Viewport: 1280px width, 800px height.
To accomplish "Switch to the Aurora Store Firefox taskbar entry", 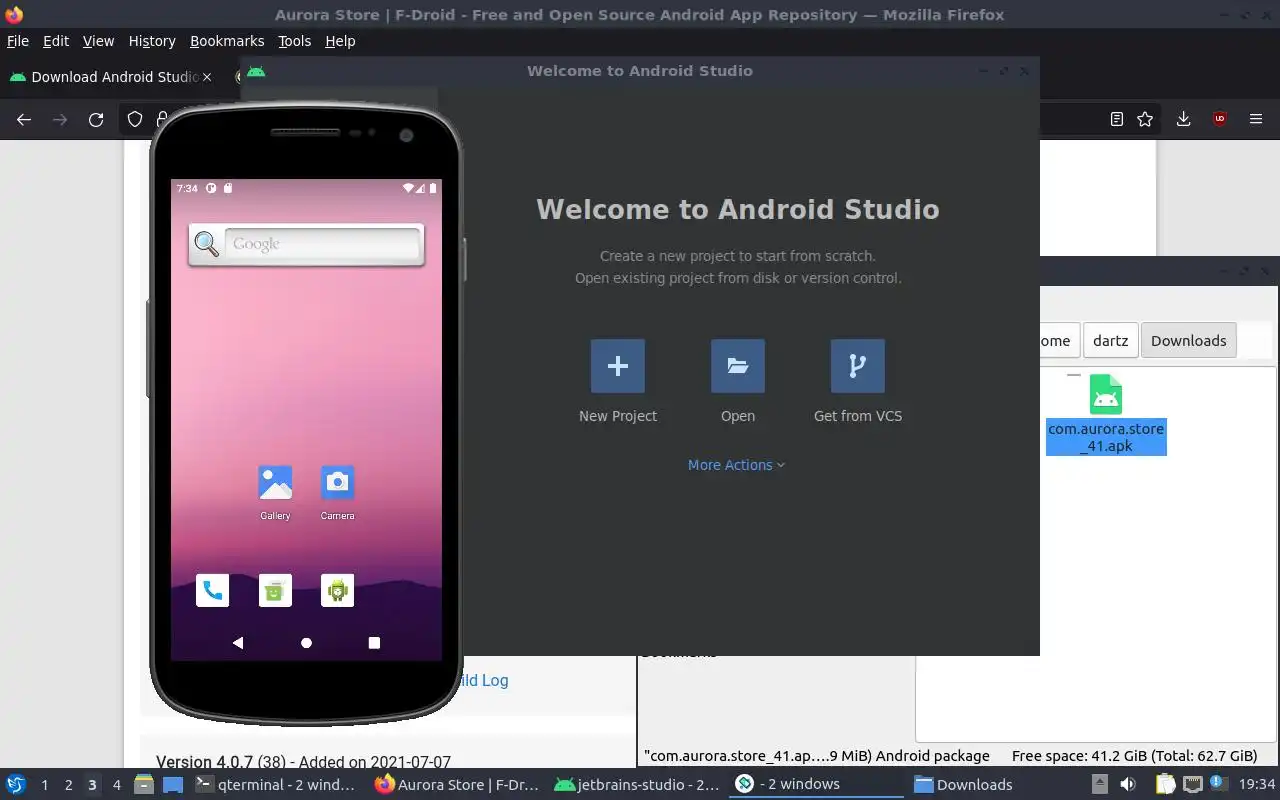I will [x=456, y=784].
